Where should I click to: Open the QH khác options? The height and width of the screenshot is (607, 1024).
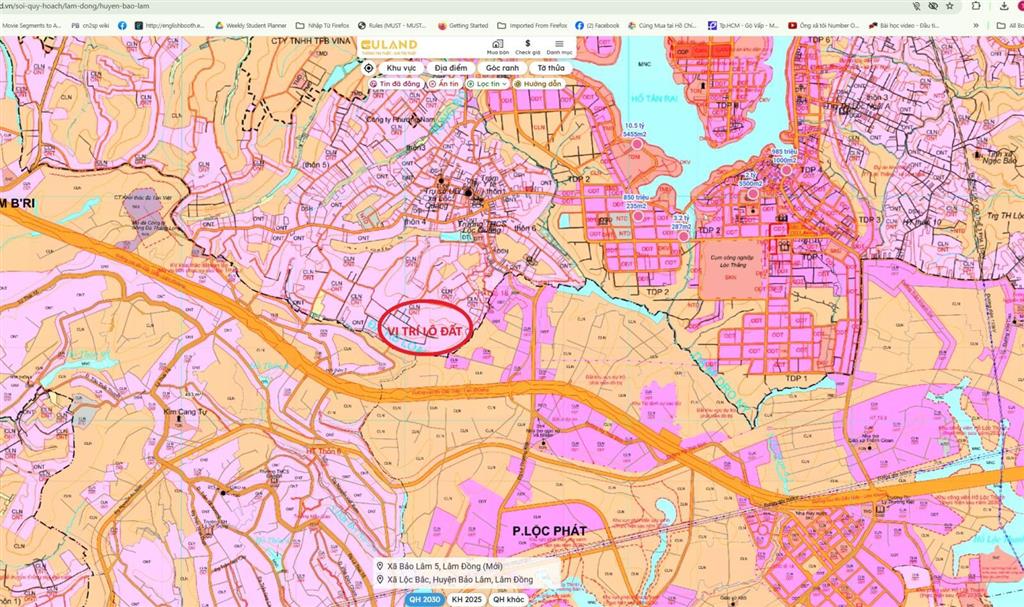tap(508, 598)
